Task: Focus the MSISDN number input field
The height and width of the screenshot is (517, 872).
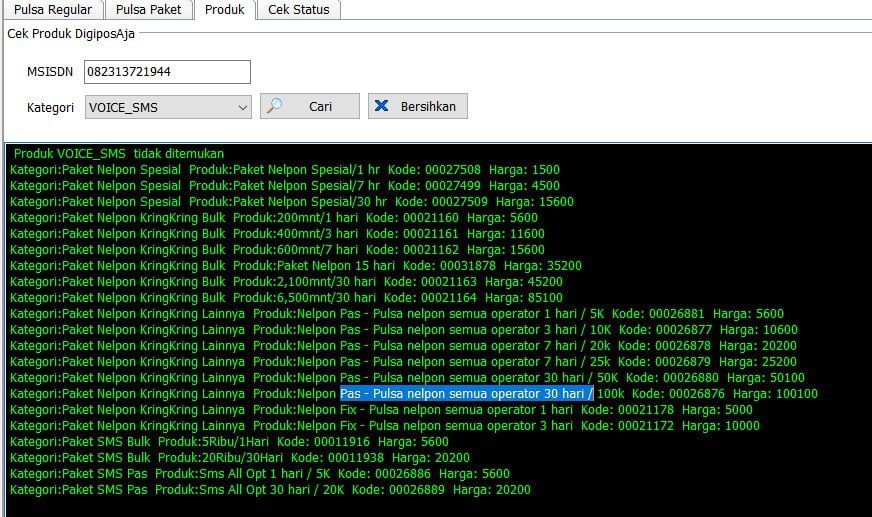Action: click(167, 72)
